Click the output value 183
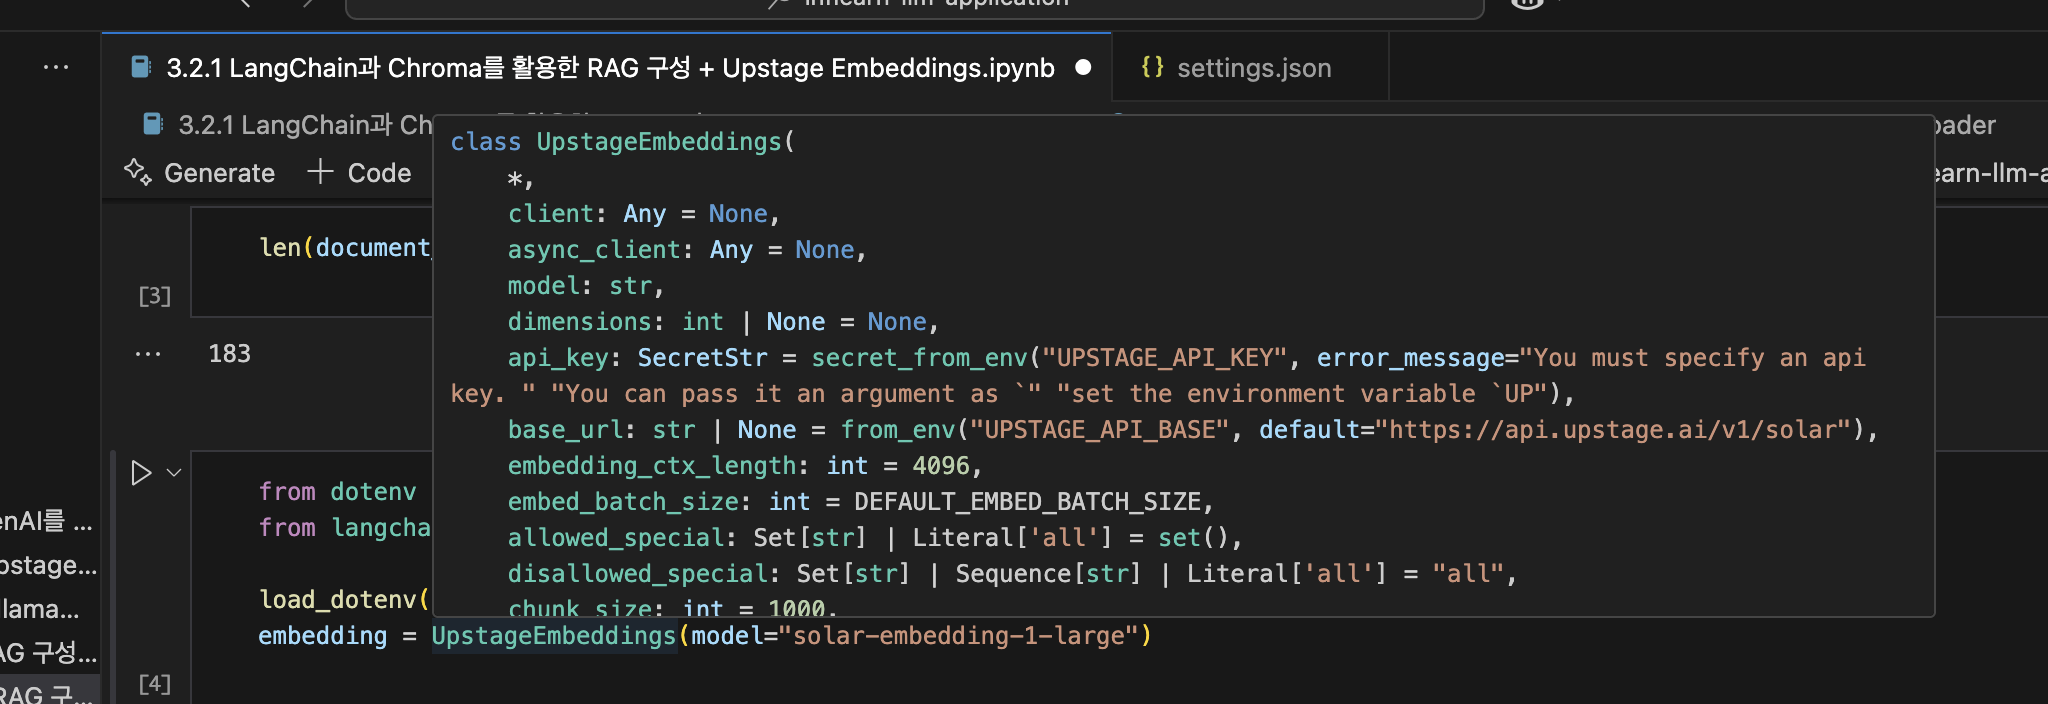Viewport: 2048px width, 704px height. pos(229,354)
